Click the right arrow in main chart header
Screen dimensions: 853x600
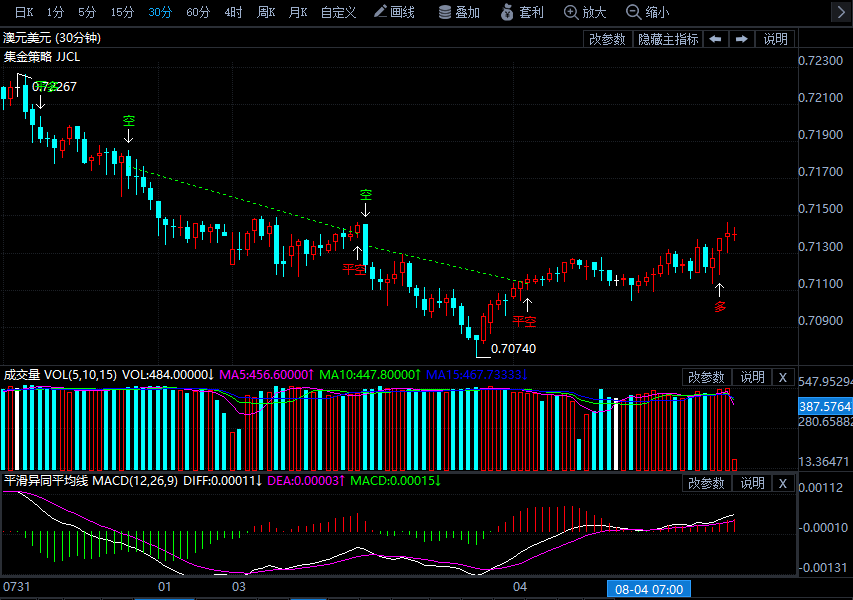tap(741, 39)
